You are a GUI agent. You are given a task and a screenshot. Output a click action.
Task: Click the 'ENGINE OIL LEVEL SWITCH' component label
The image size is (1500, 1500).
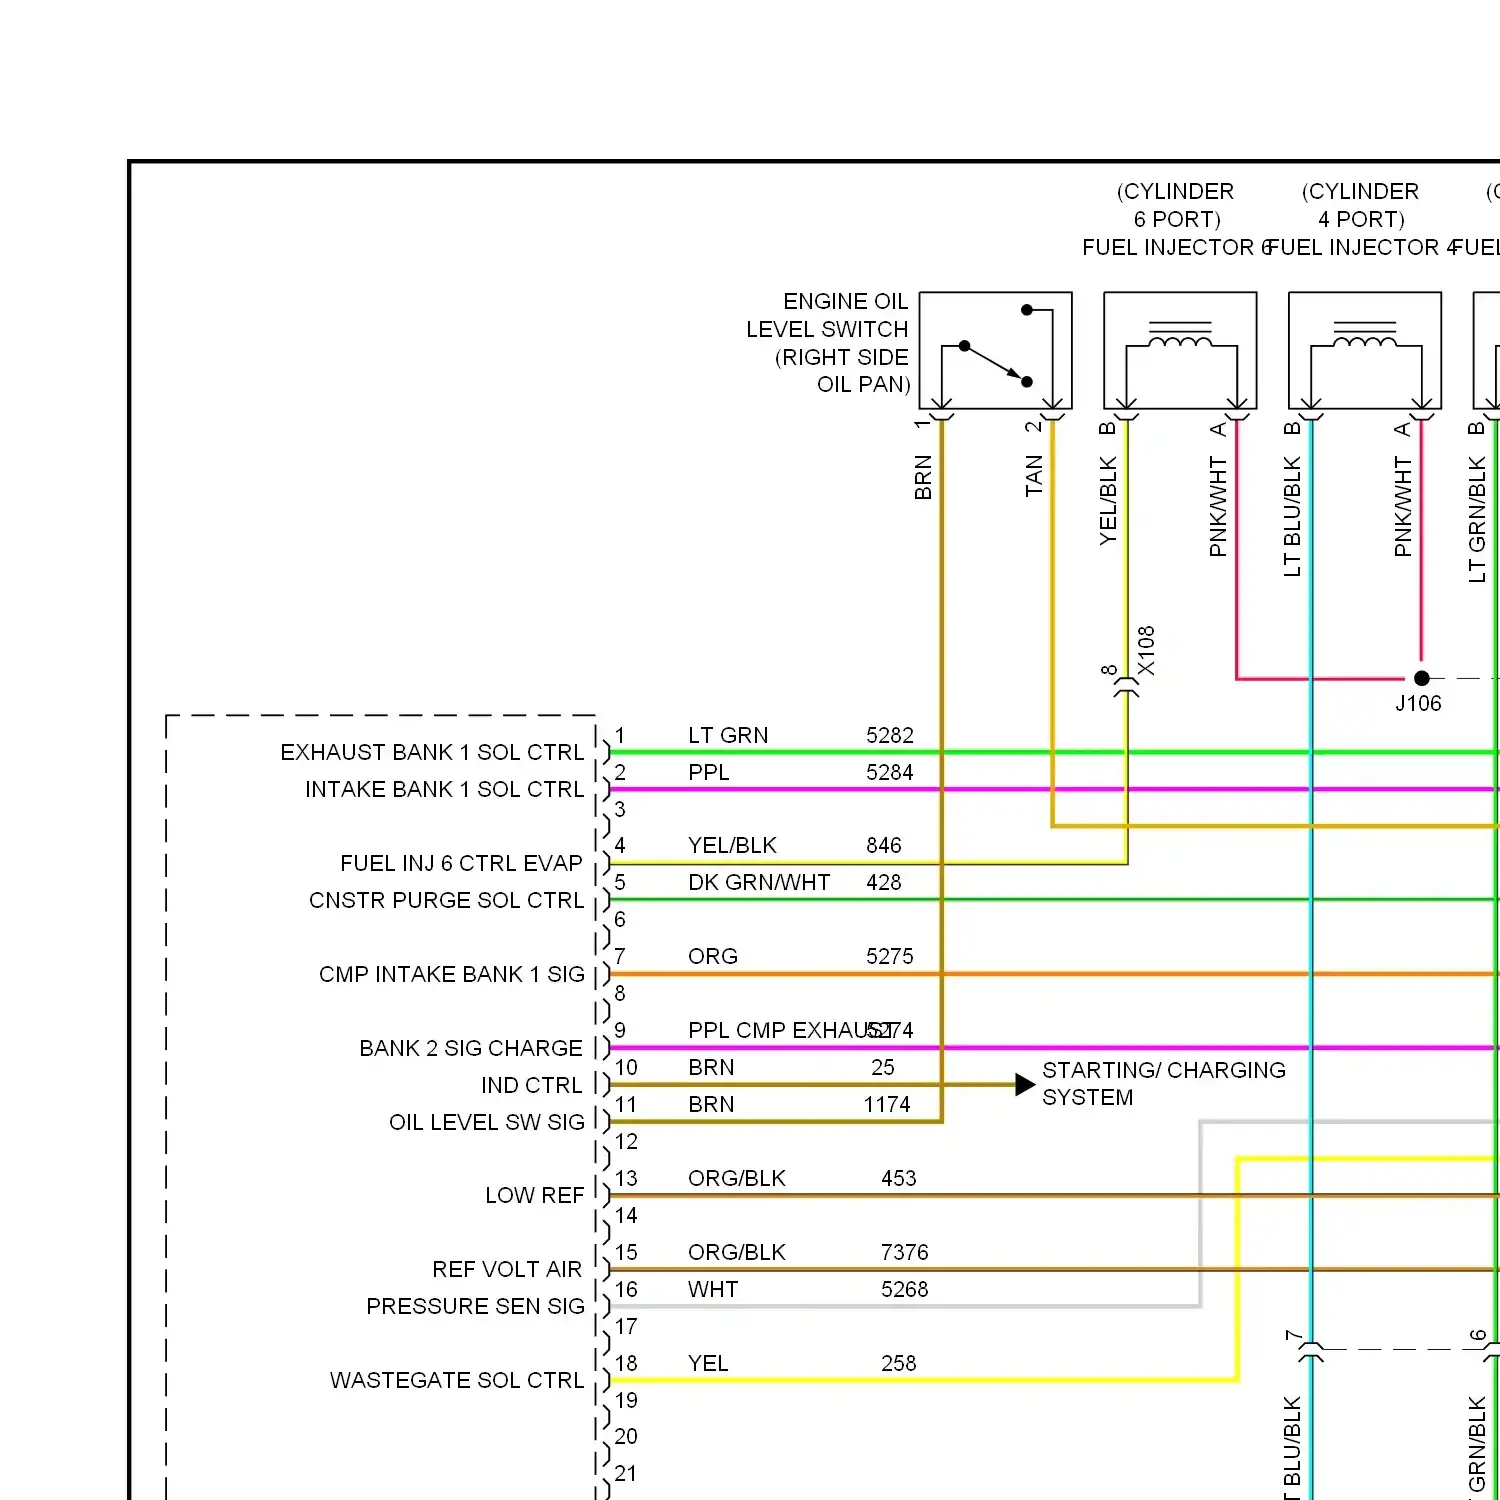(x=828, y=343)
